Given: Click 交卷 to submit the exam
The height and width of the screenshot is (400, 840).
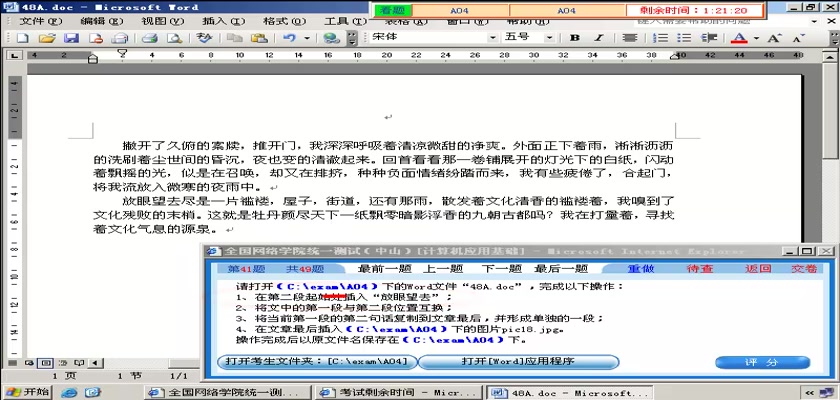Looking at the screenshot, I should [x=804, y=269].
